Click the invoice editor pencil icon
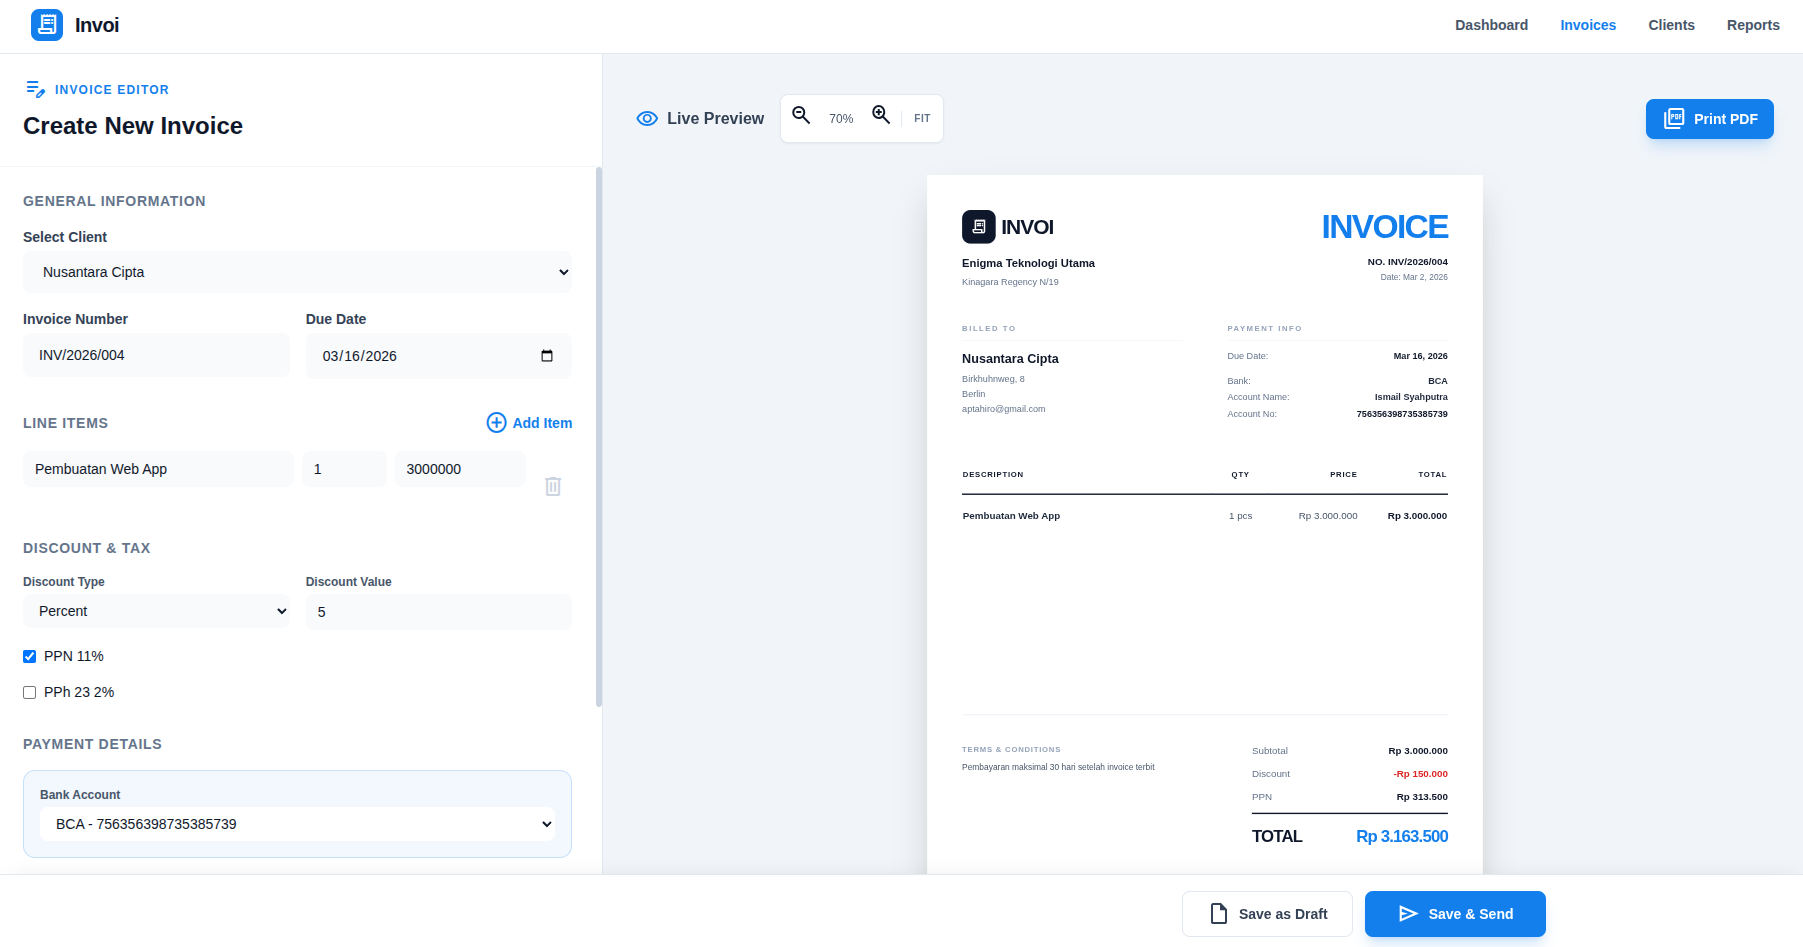 tap(36, 89)
